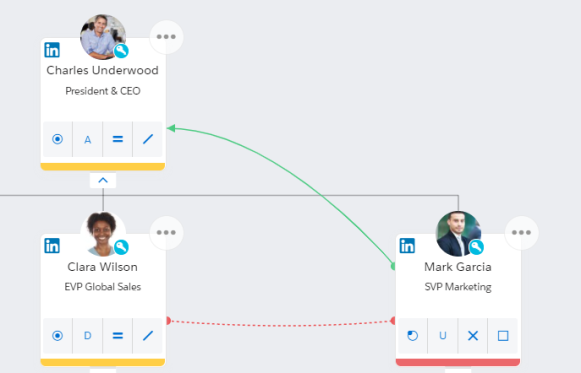
Task: Open more options menu for Mark Garcia
Action: coord(521,233)
